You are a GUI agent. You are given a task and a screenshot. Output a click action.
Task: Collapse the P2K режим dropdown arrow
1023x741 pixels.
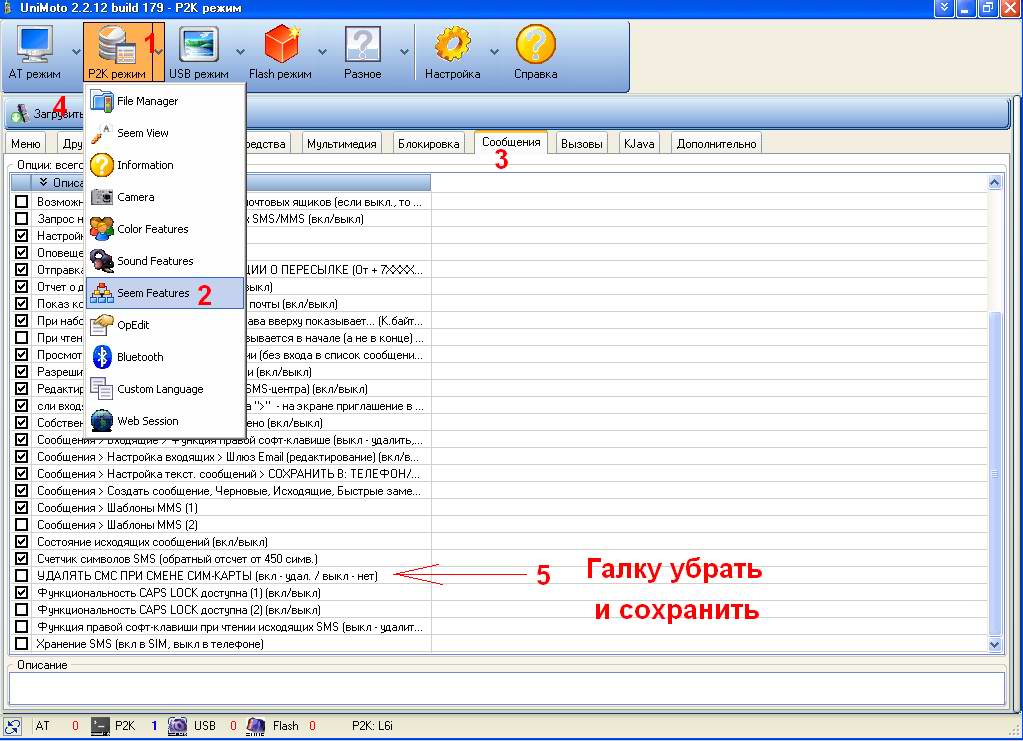[x=159, y=52]
